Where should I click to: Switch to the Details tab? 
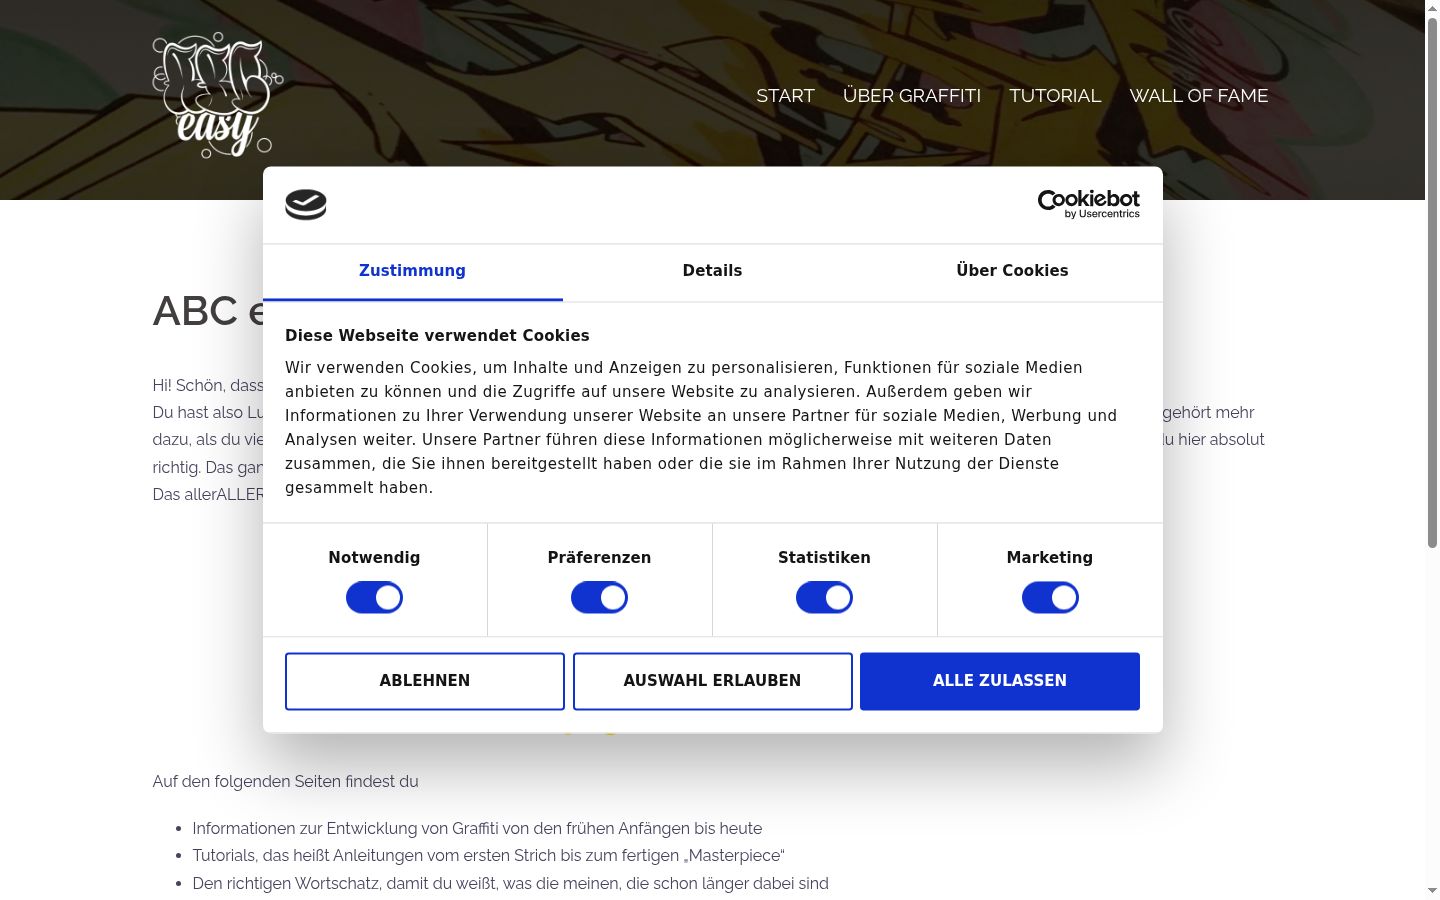click(x=712, y=271)
